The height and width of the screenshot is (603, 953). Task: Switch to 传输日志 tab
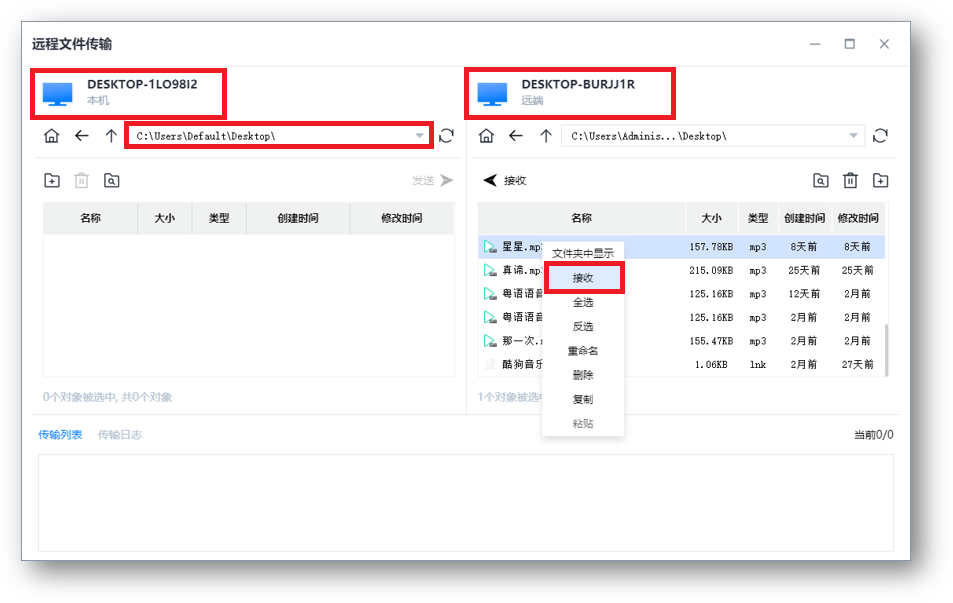[120, 435]
